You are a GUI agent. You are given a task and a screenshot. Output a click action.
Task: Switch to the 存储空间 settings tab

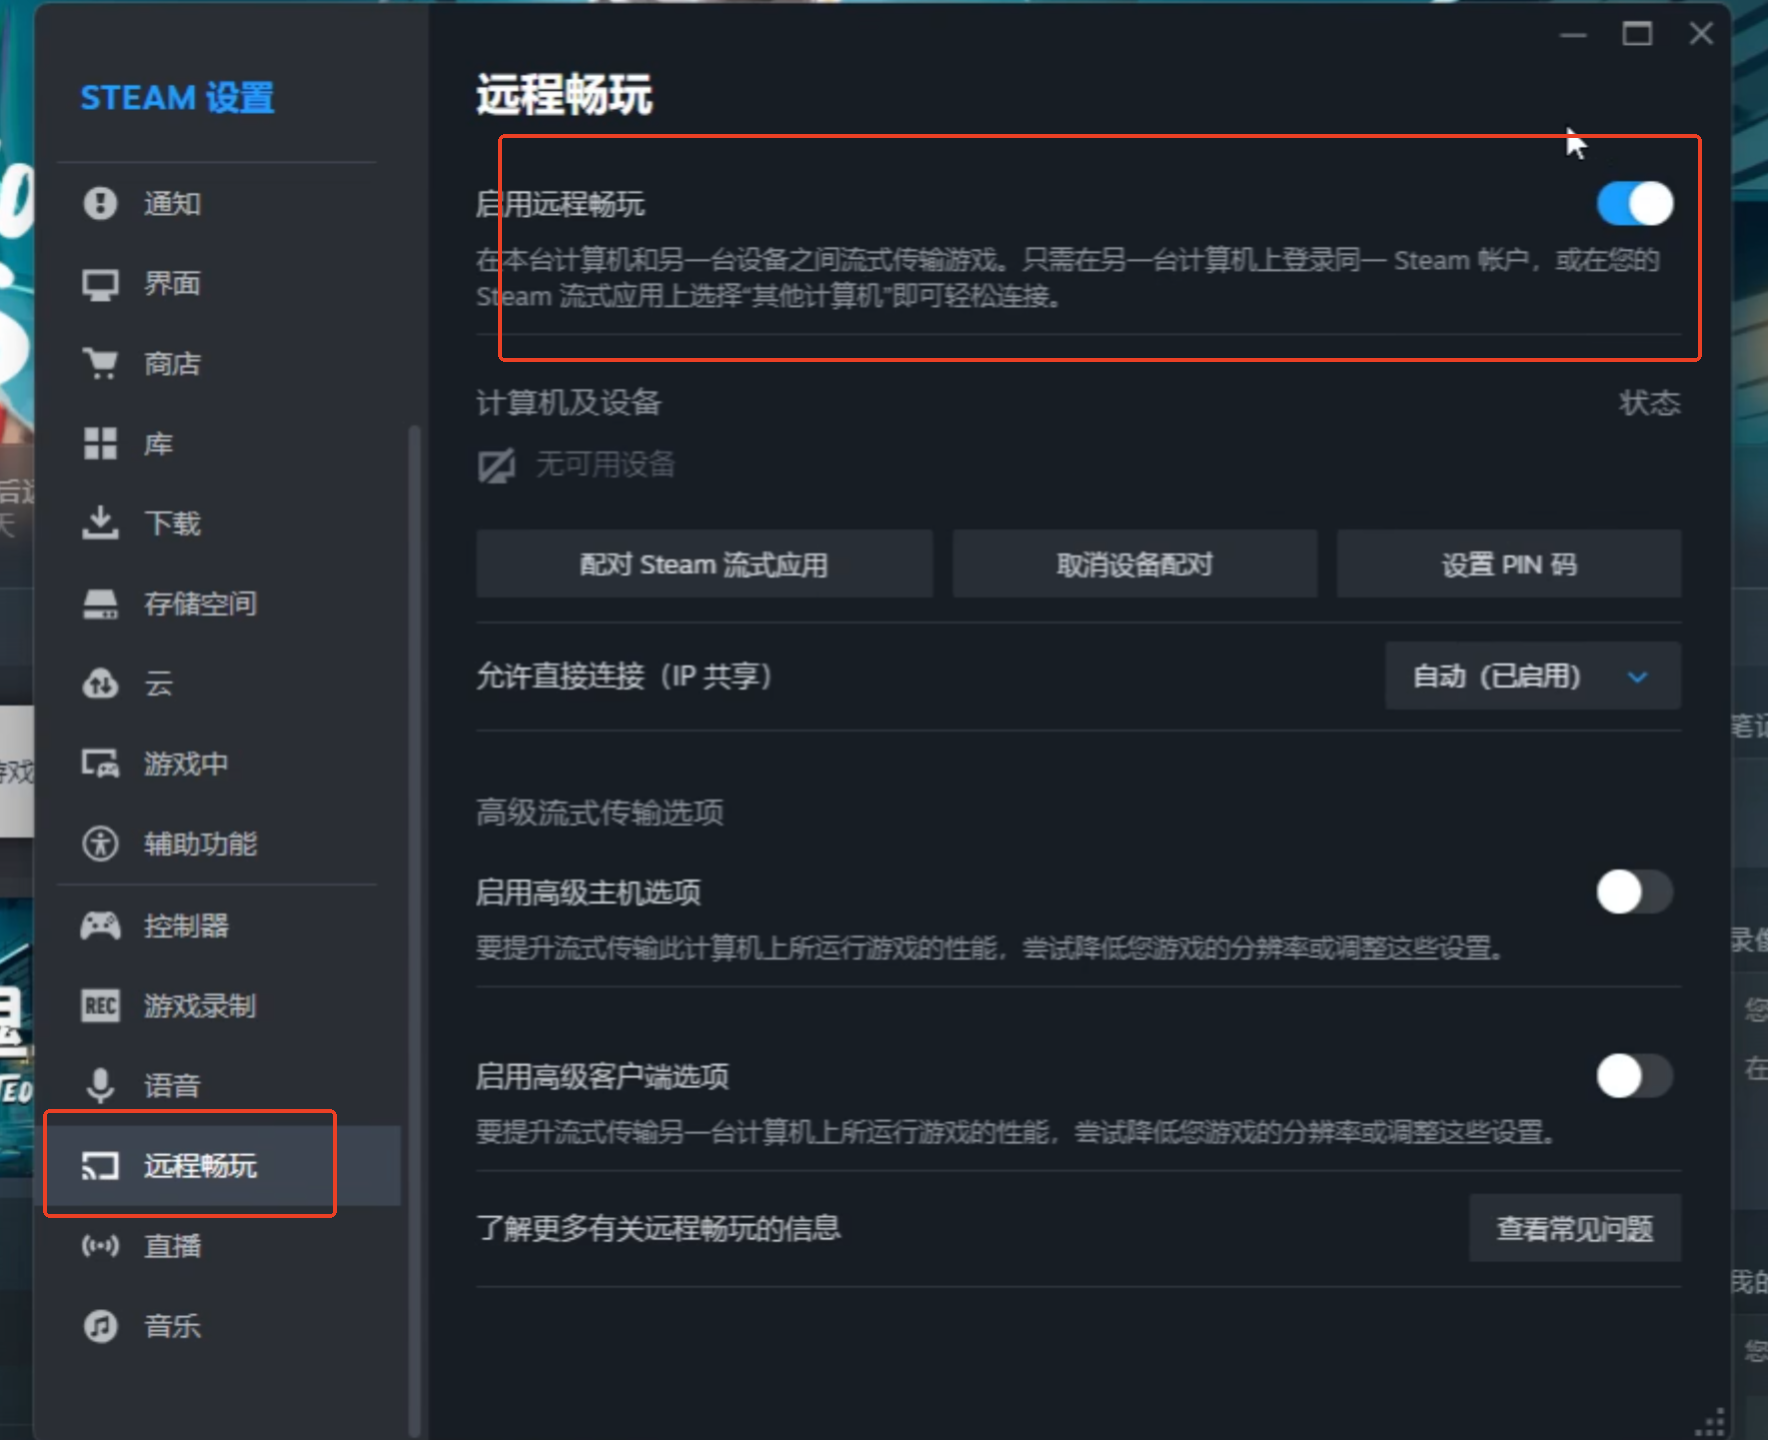click(x=200, y=604)
